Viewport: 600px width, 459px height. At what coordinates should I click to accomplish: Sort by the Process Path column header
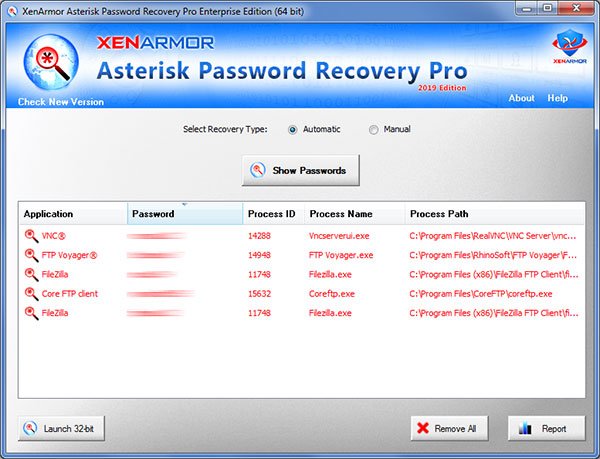click(495, 214)
